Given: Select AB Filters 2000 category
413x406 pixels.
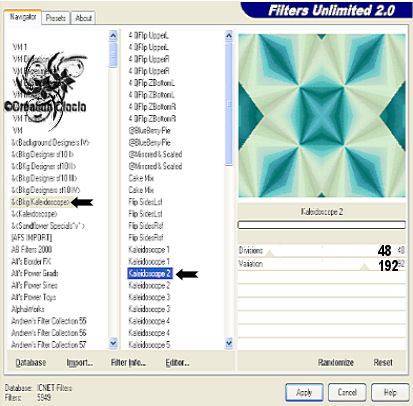Looking at the screenshot, I should pyautogui.click(x=32, y=250).
